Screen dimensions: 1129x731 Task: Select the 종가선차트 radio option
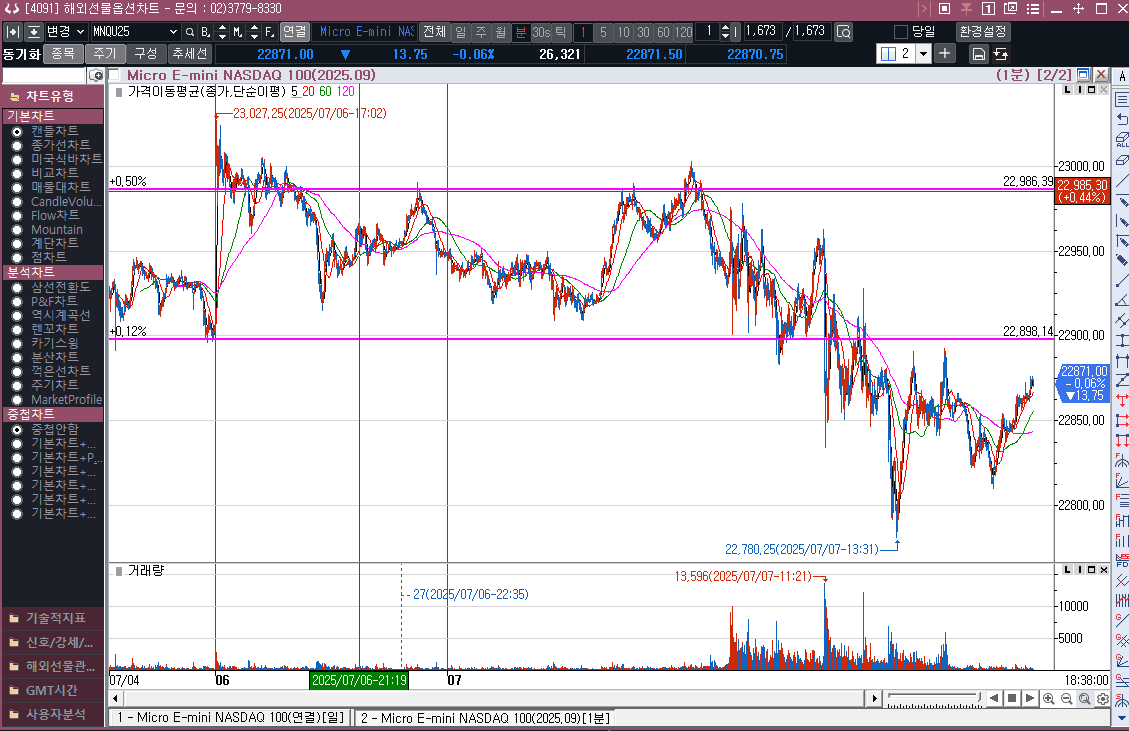pyautogui.click(x=17, y=145)
